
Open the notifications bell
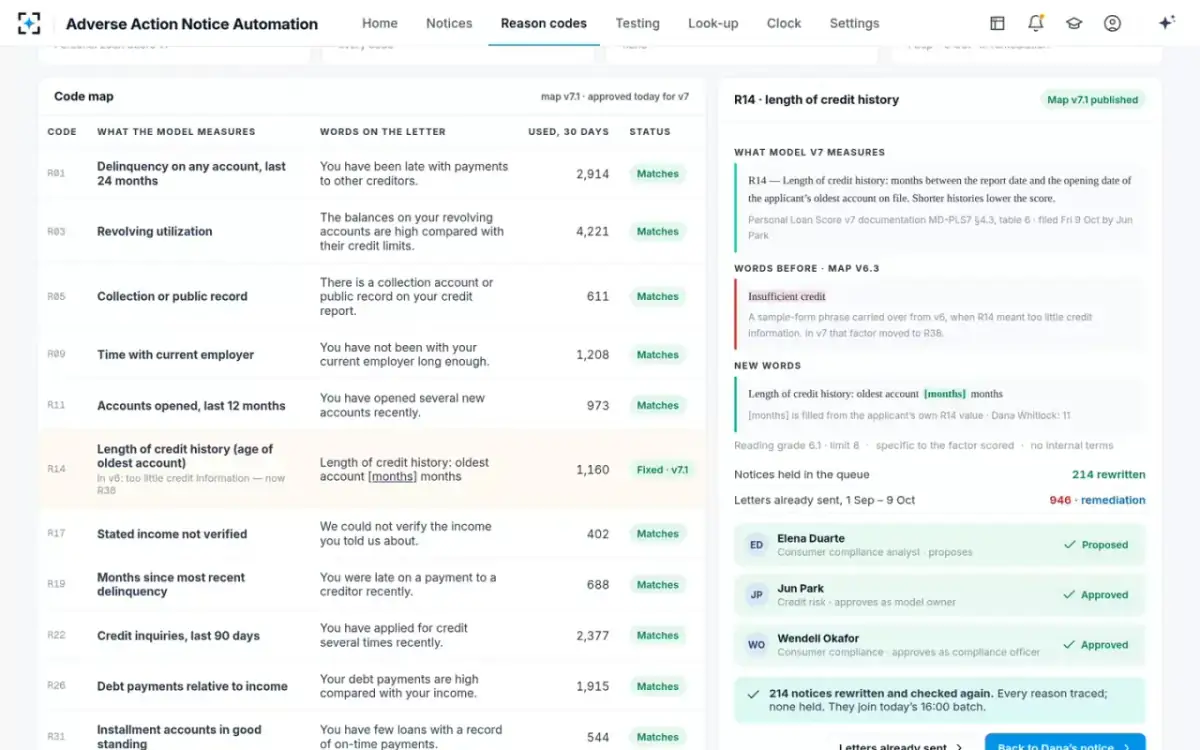pyautogui.click(x=1036, y=23)
